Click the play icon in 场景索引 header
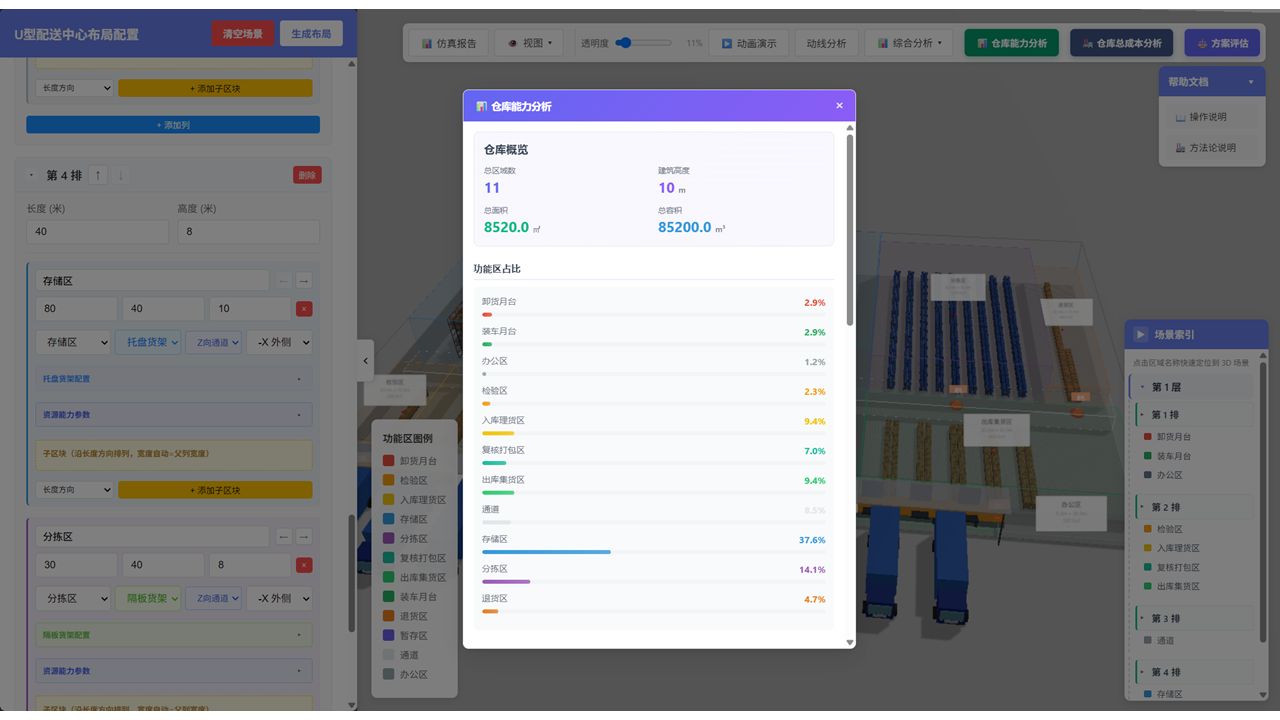The image size is (1280, 720). point(1141,335)
